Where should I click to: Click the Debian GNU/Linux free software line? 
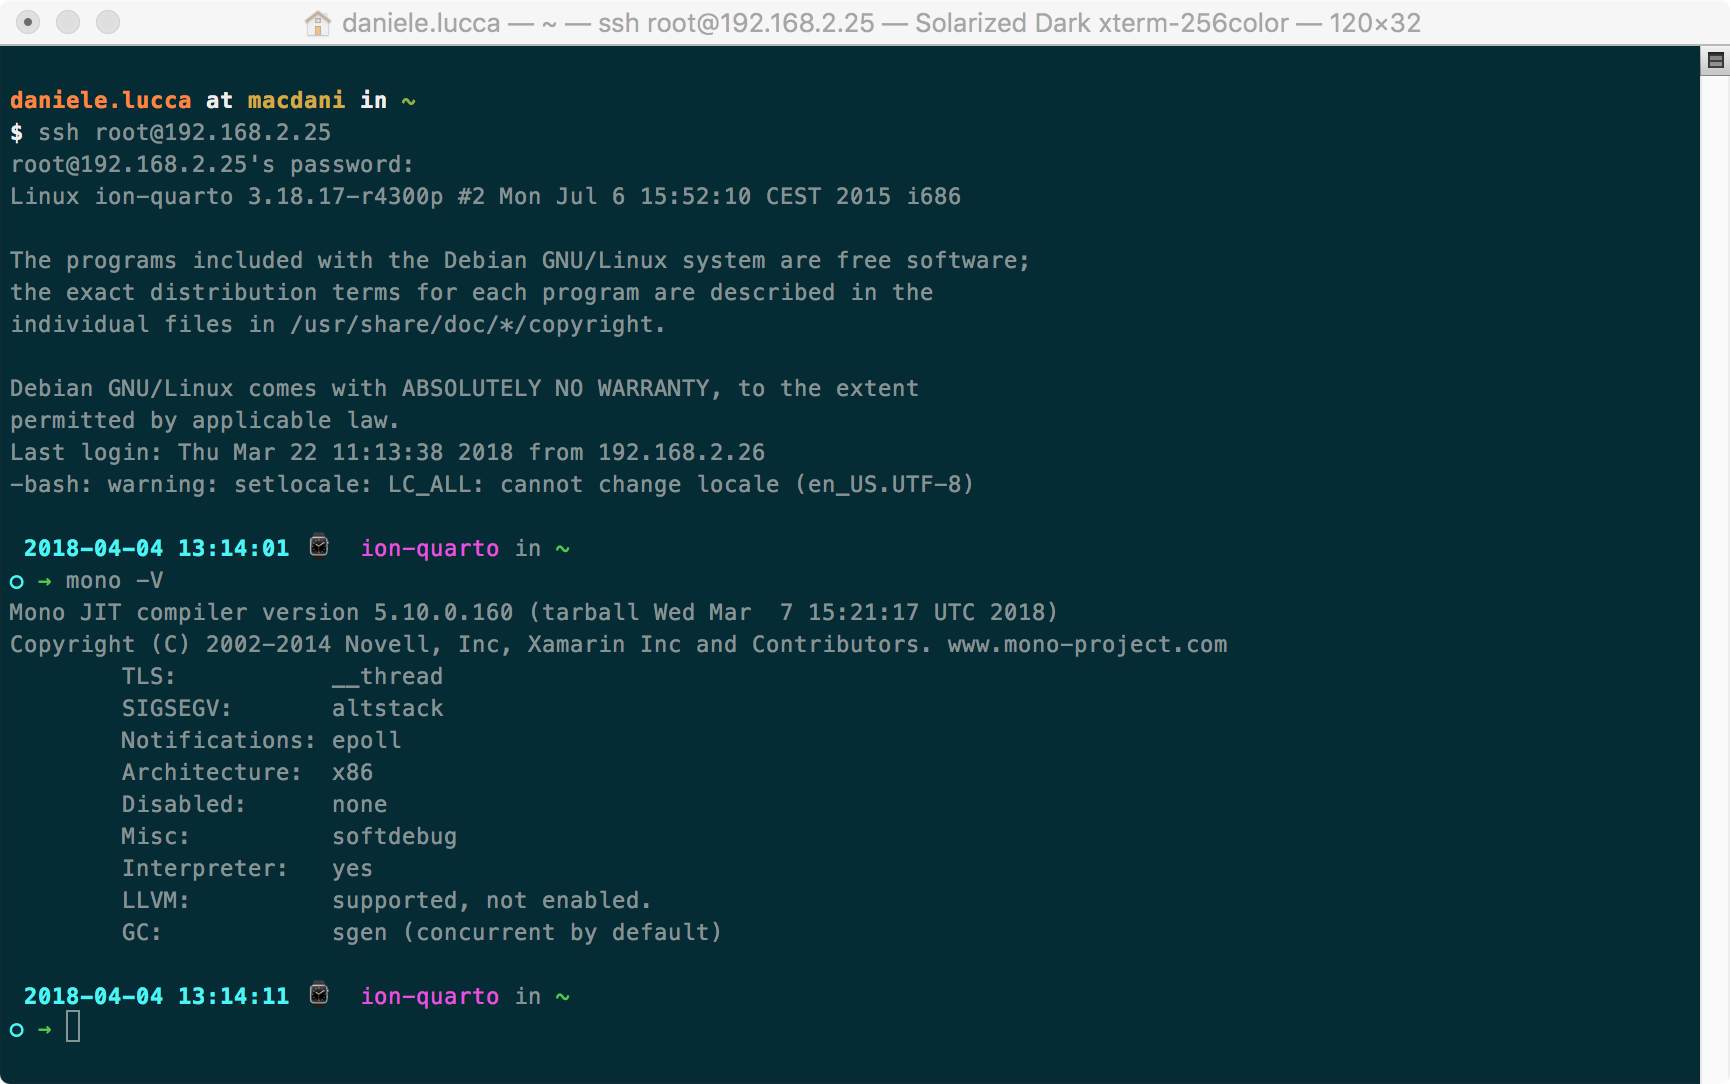coord(520,260)
